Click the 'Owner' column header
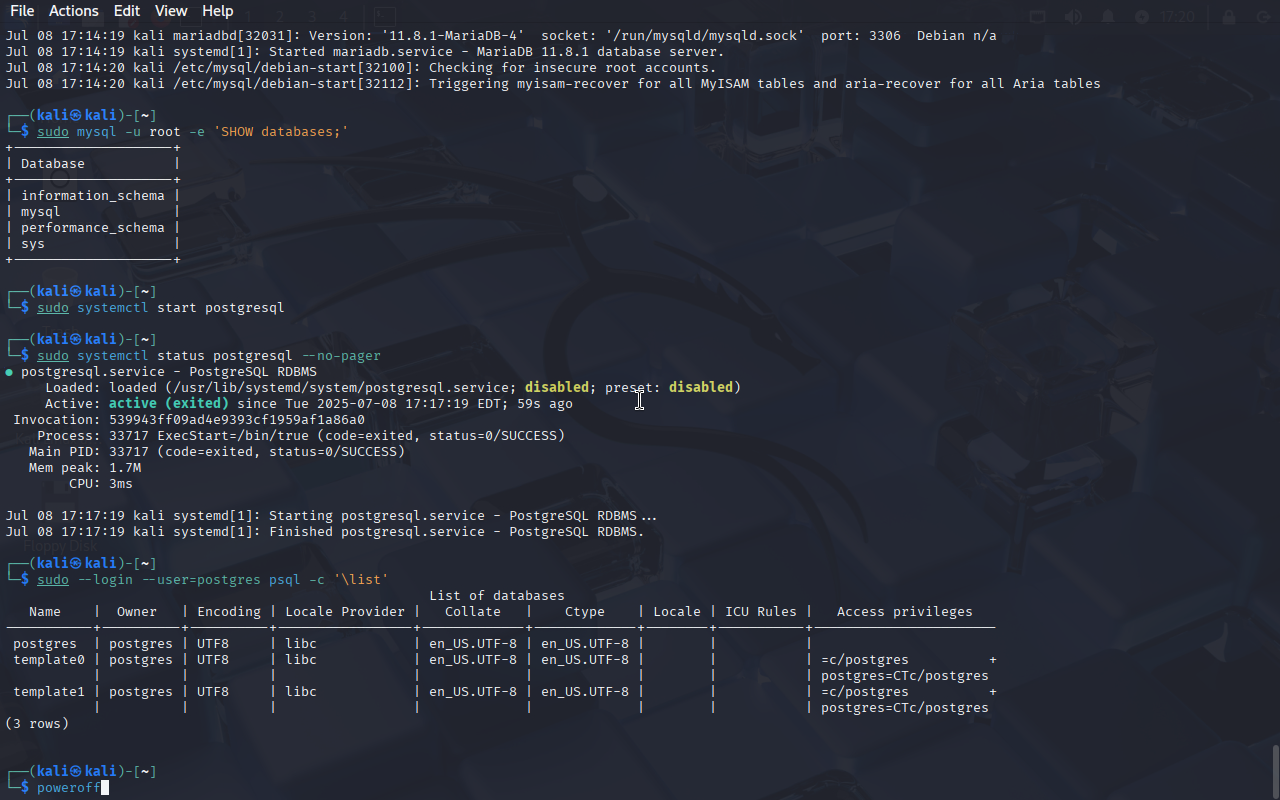Viewport: 1280px width, 800px height. click(137, 612)
